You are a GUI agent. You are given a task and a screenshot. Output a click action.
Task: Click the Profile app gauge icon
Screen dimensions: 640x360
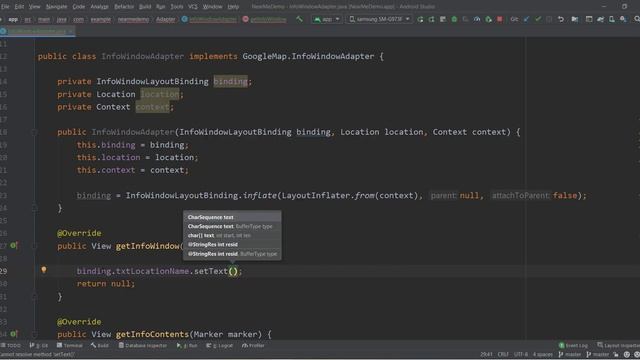point(477,19)
